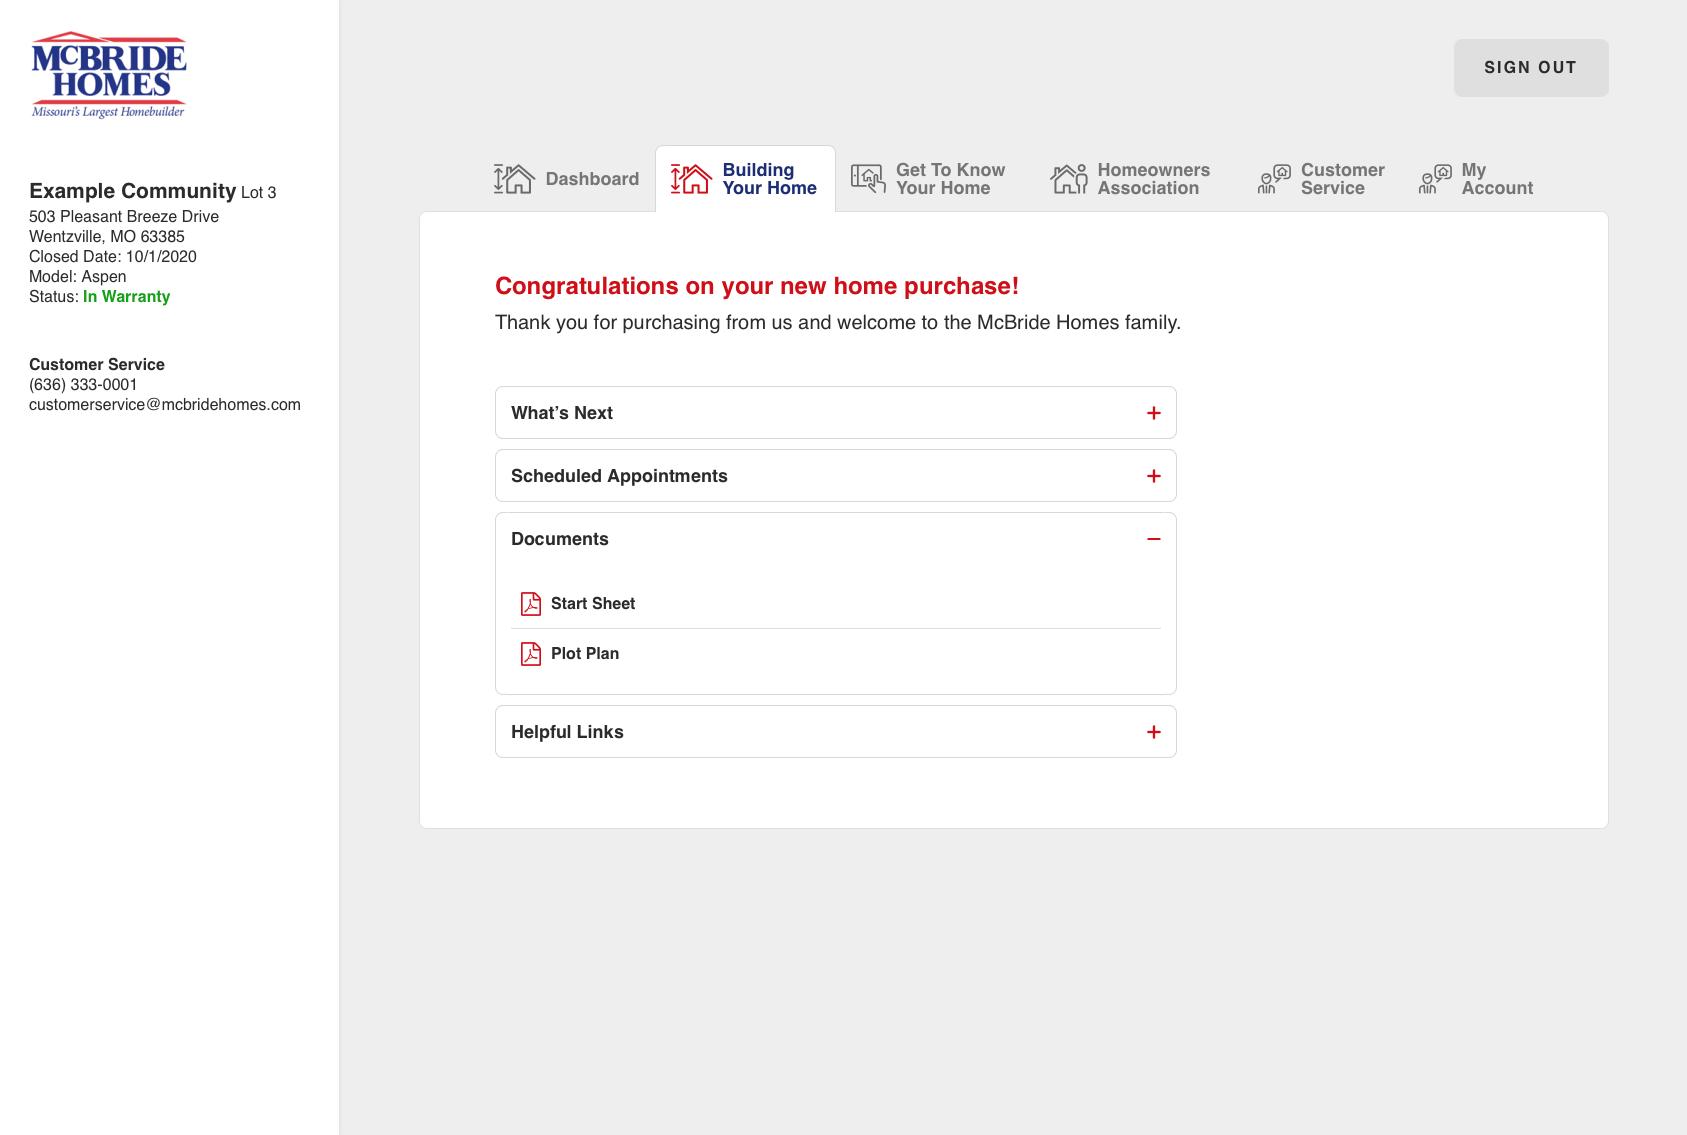Click the Thank you for purchasing welcome text
Image resolution: width=1687 pixels, height=1135 pixels.
(838, 323)
